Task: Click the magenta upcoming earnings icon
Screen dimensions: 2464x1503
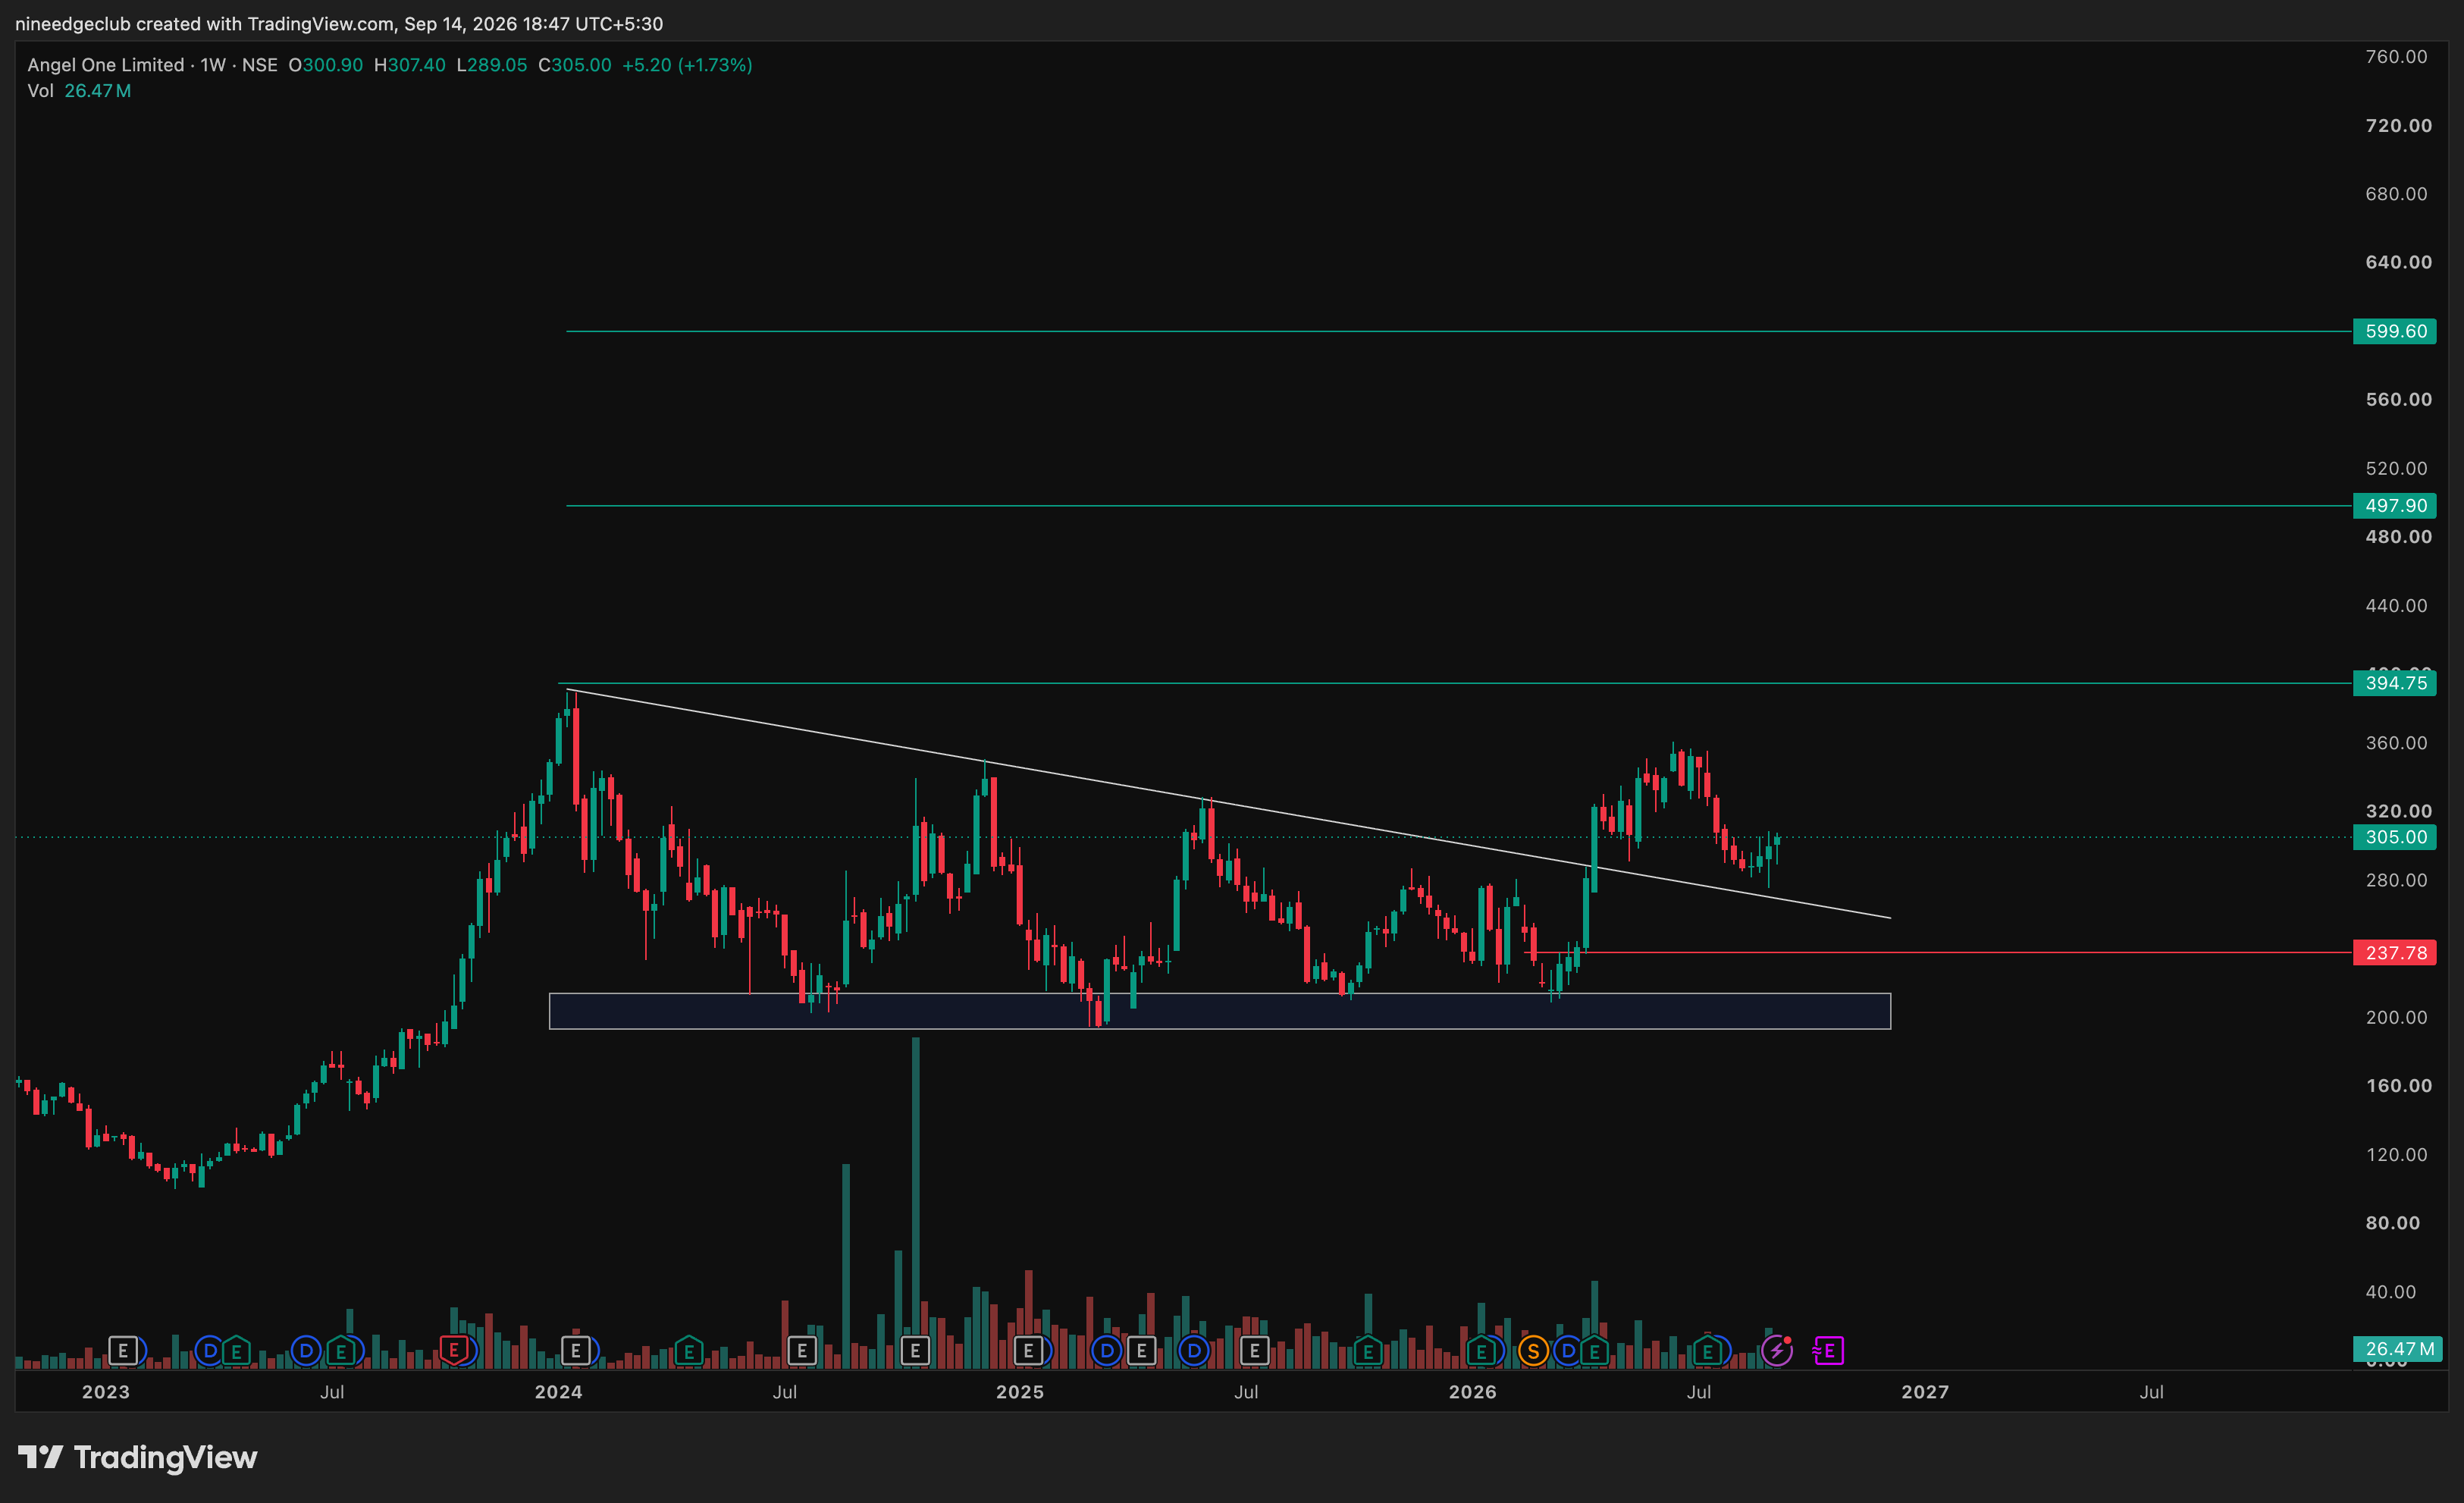Action: pos(1828,1351)
